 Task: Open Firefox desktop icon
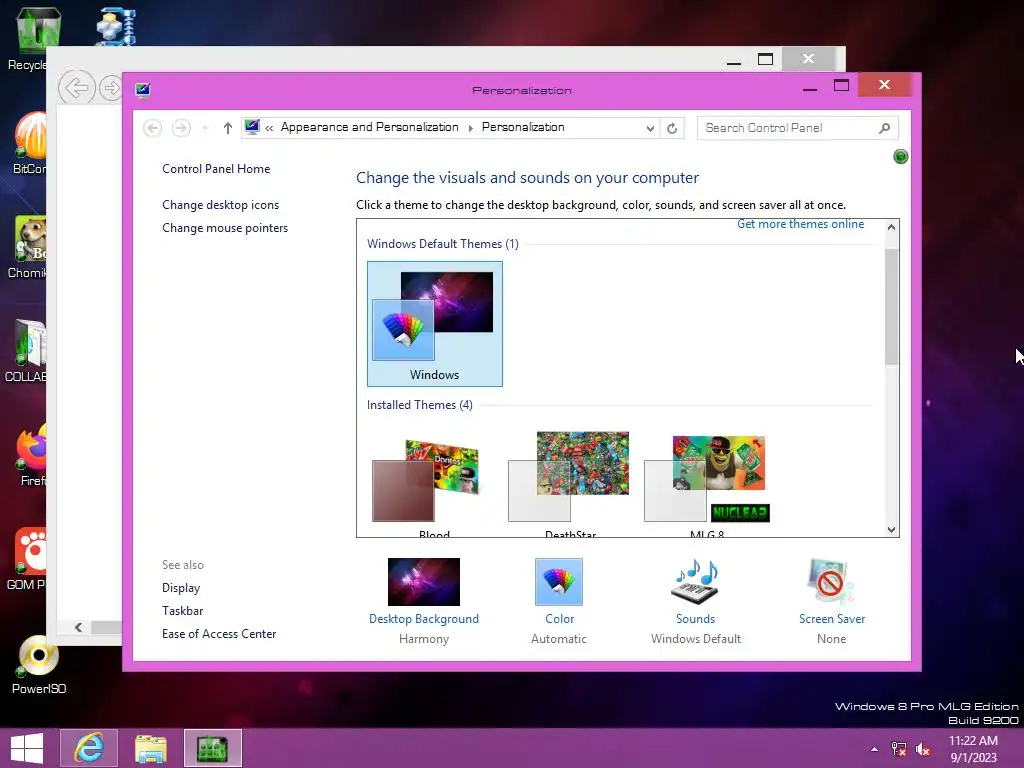[x=31, y=455]
